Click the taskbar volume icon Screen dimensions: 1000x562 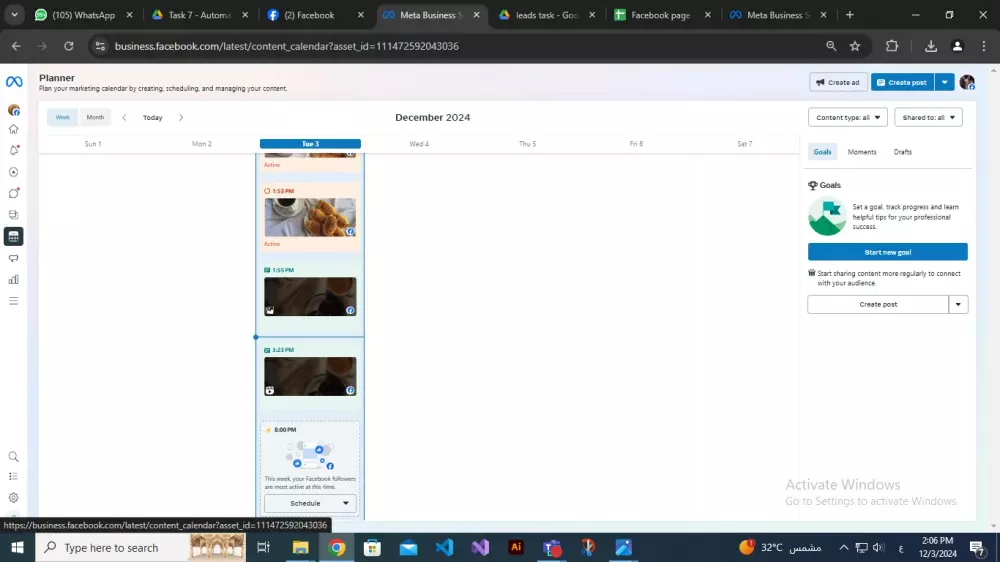point(878,547)
